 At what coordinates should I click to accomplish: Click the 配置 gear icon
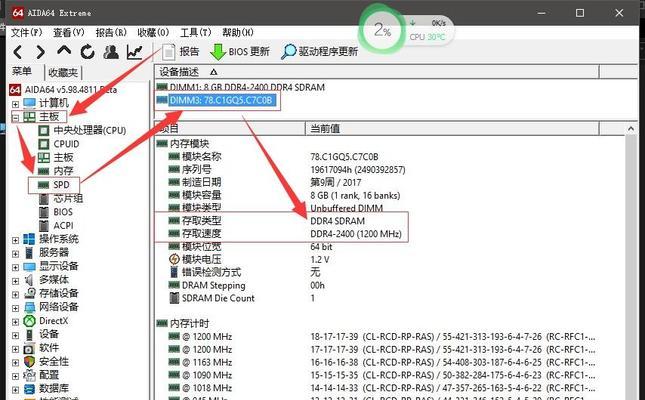tap(30, 375)
